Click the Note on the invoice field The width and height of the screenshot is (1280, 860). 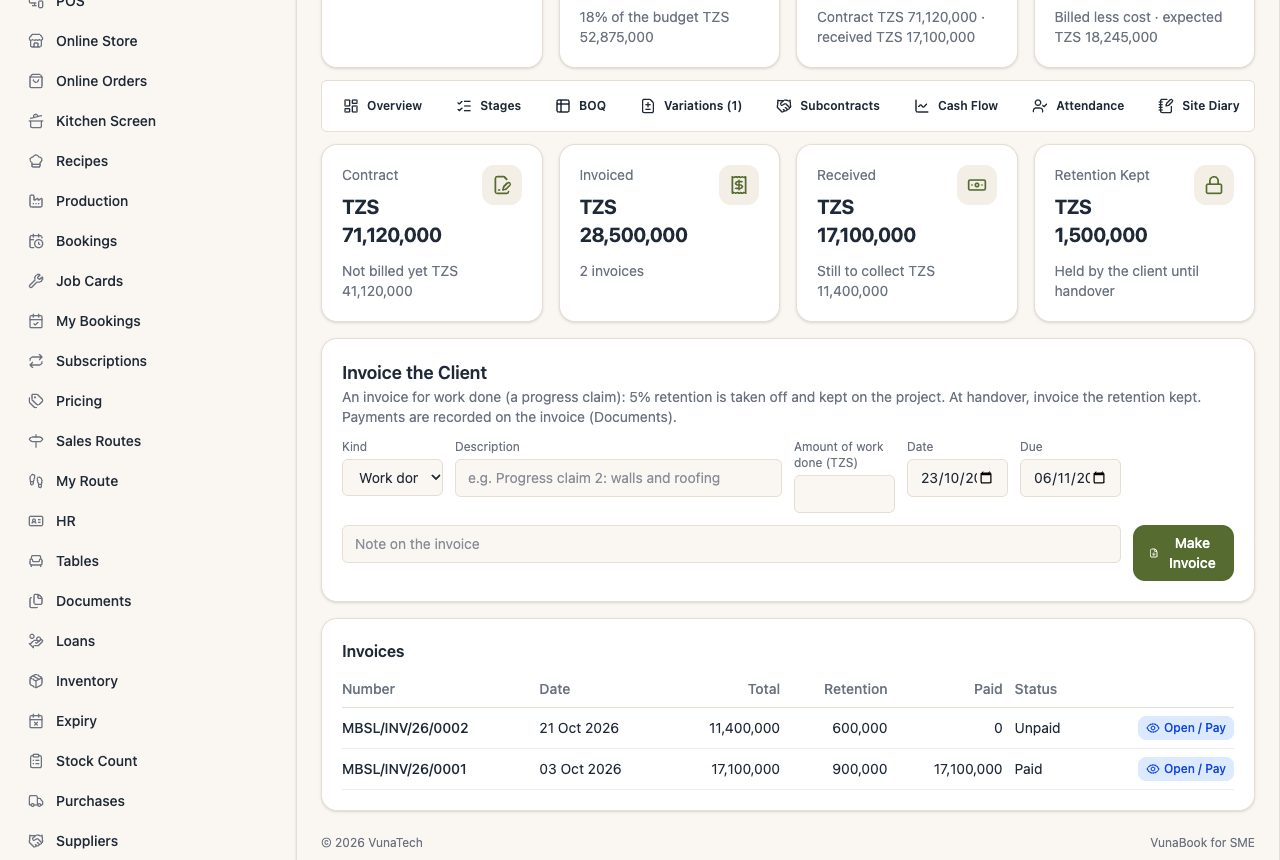pos(731,544)
